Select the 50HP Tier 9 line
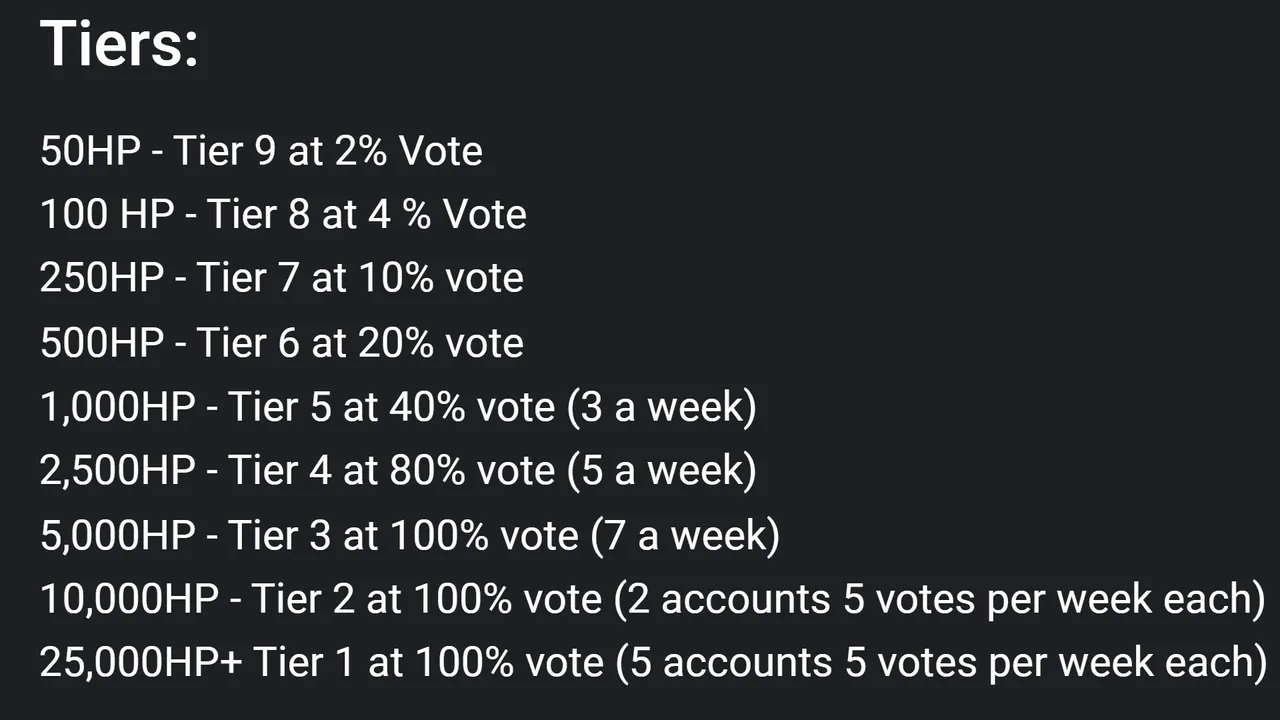The height and width of the screenshot is (720, 1280). tap(261, 151)
